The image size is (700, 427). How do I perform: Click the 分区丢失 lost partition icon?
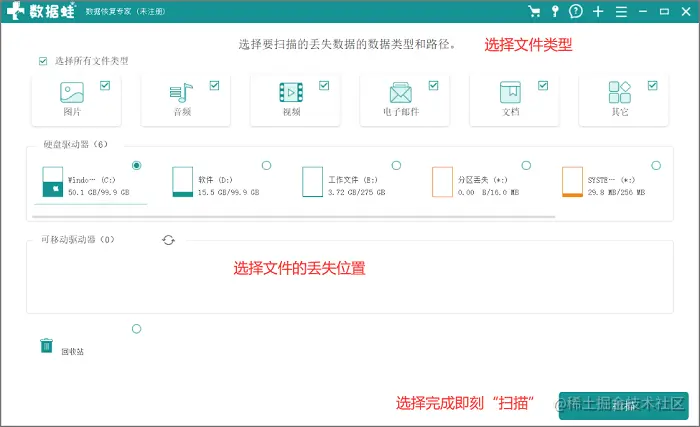[442, 182]
